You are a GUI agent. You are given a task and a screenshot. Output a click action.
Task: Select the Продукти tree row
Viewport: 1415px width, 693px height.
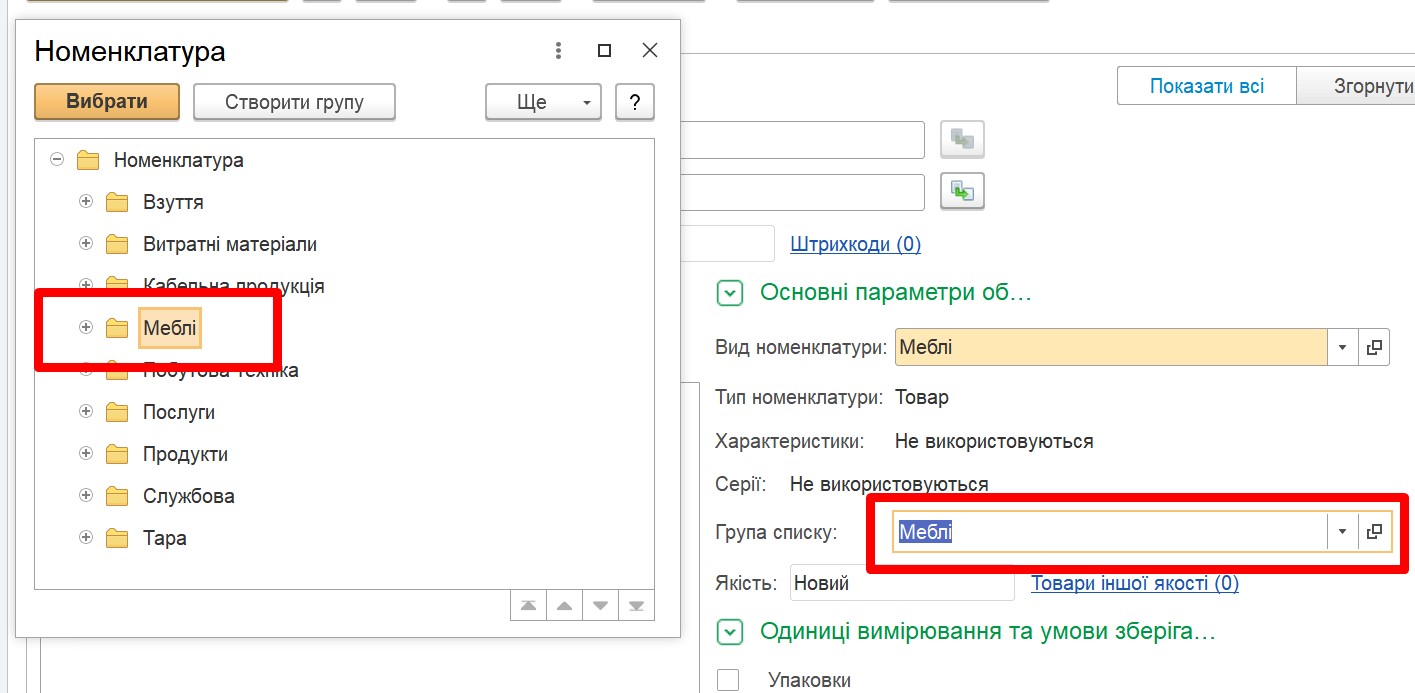[x=344, y=454]
